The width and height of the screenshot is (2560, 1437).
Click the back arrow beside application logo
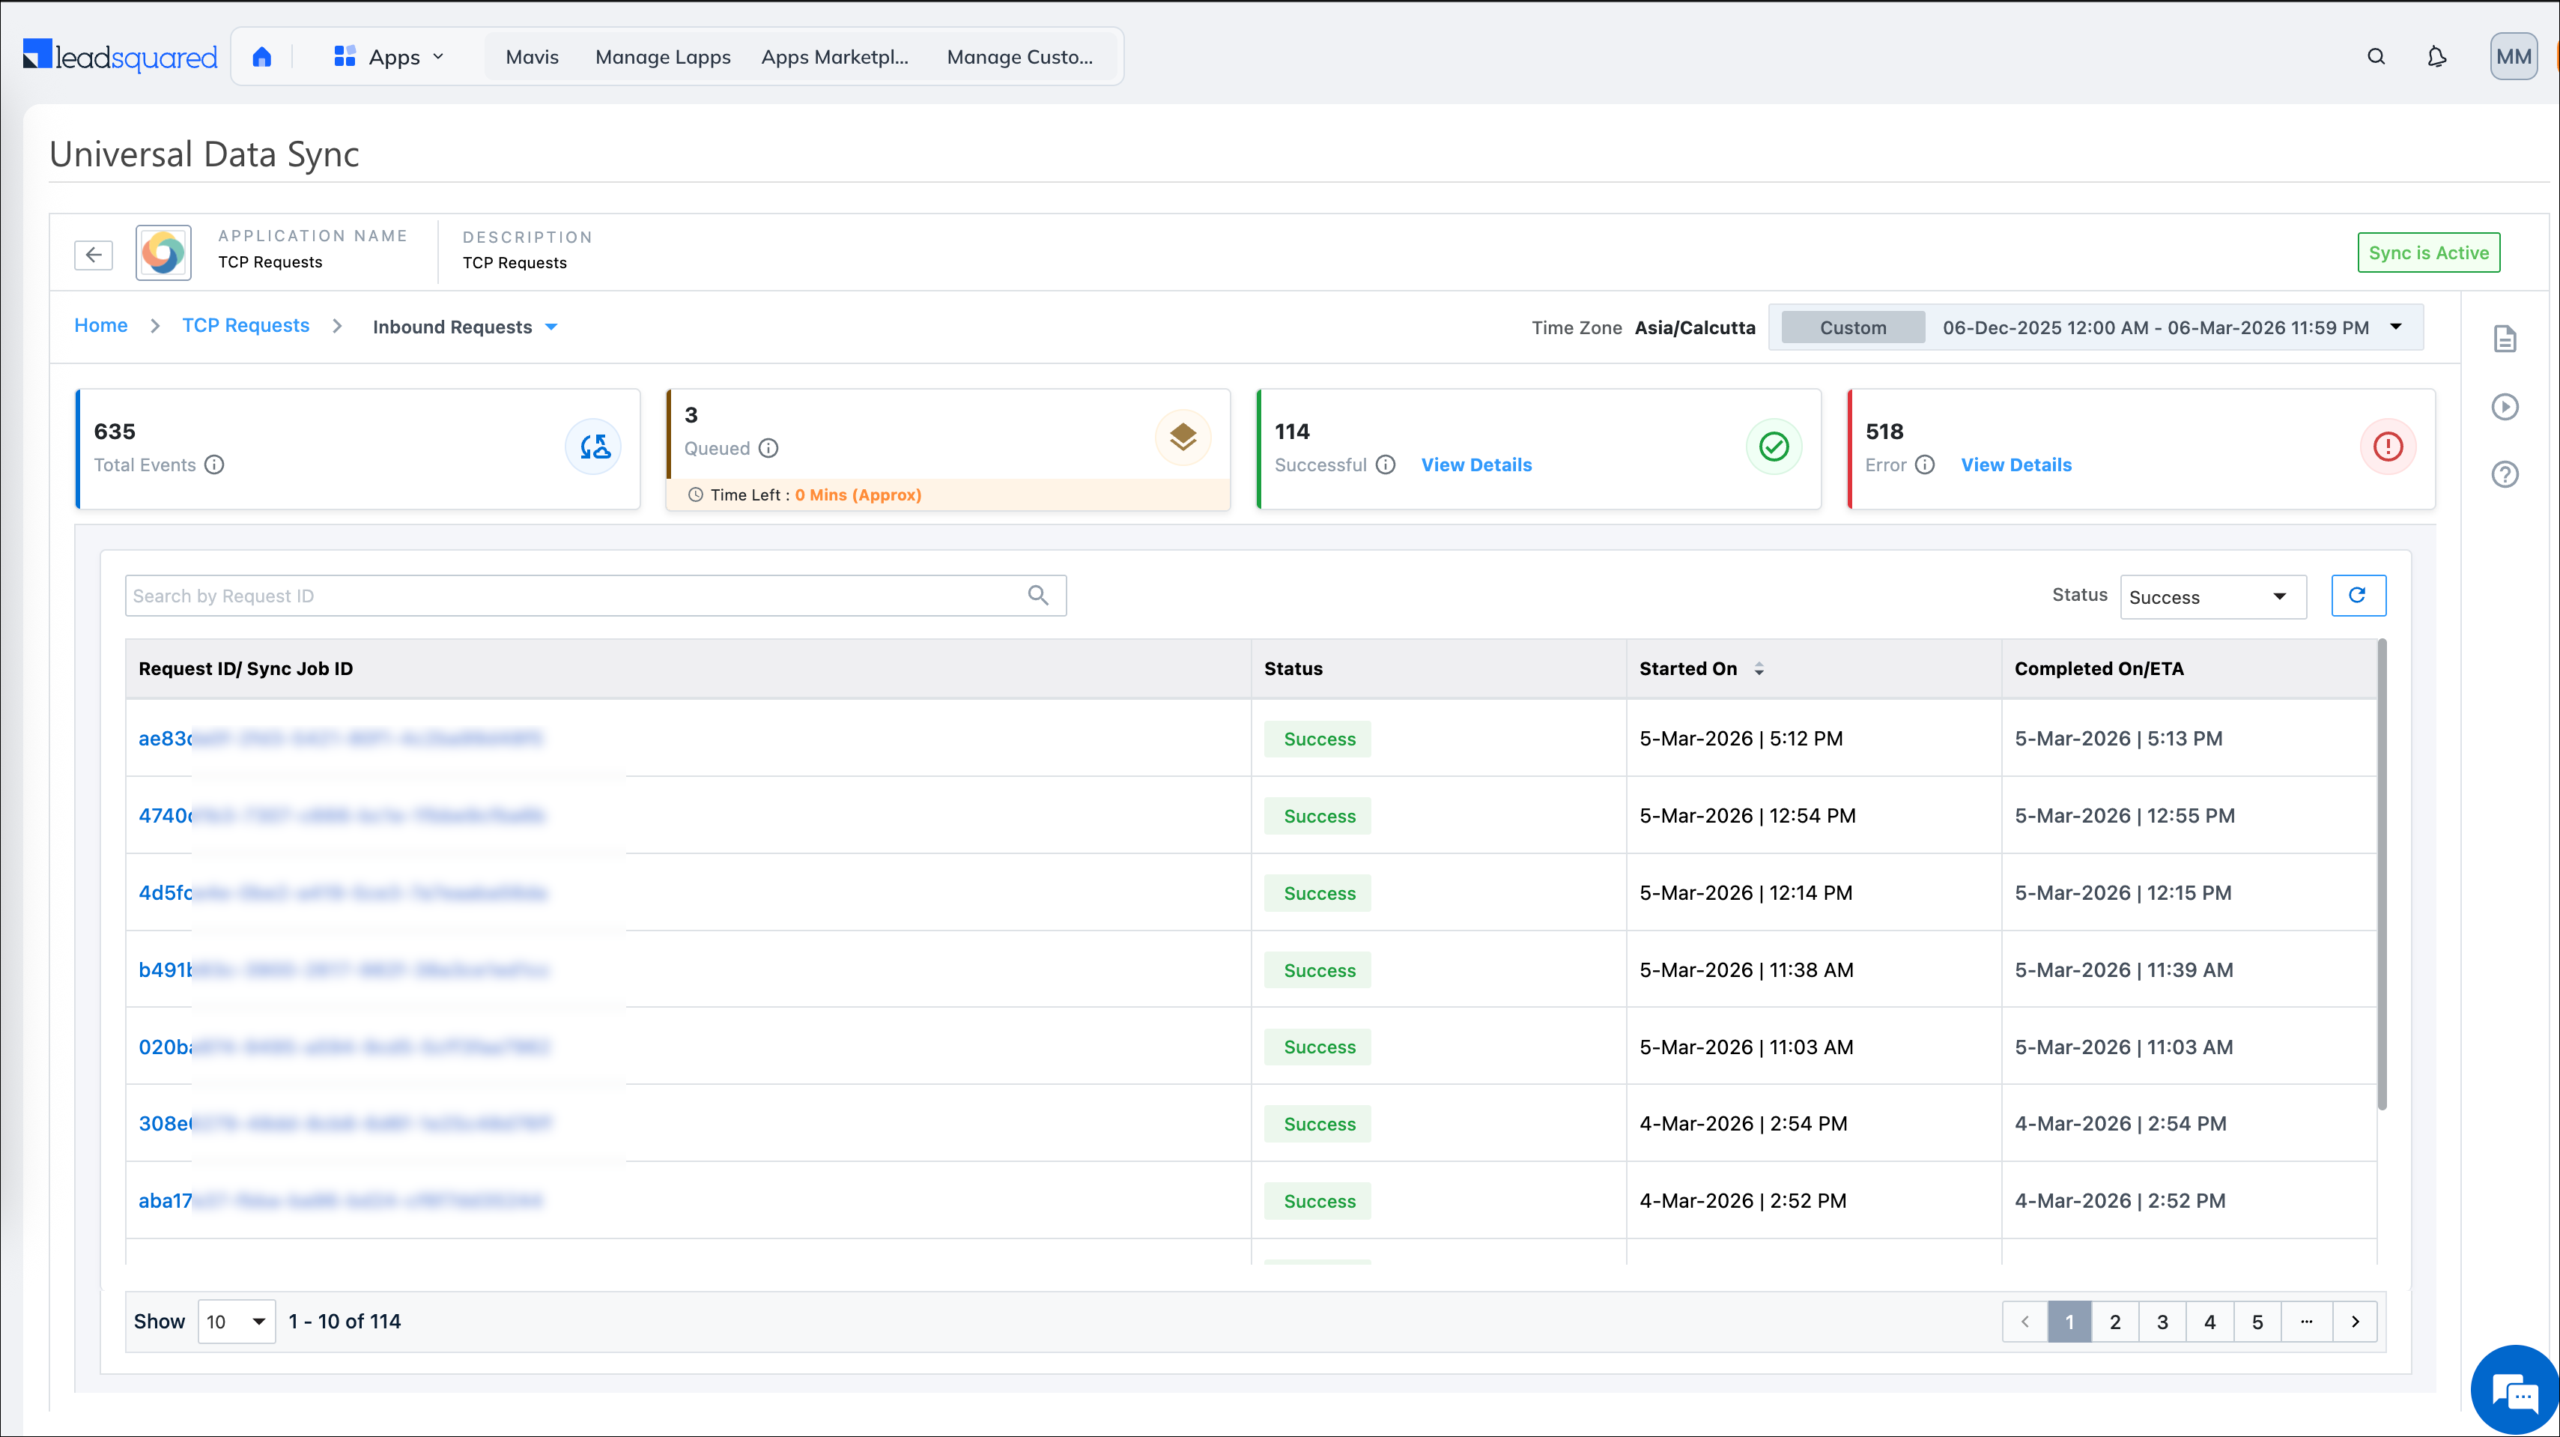94,254
